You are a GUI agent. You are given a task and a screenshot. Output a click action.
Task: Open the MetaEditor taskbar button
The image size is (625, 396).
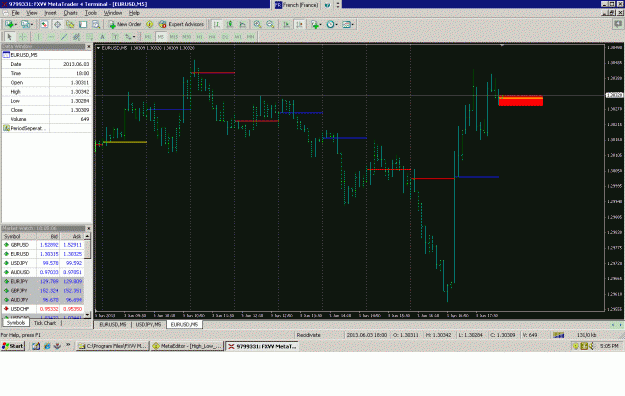click(x=187, y=346)
